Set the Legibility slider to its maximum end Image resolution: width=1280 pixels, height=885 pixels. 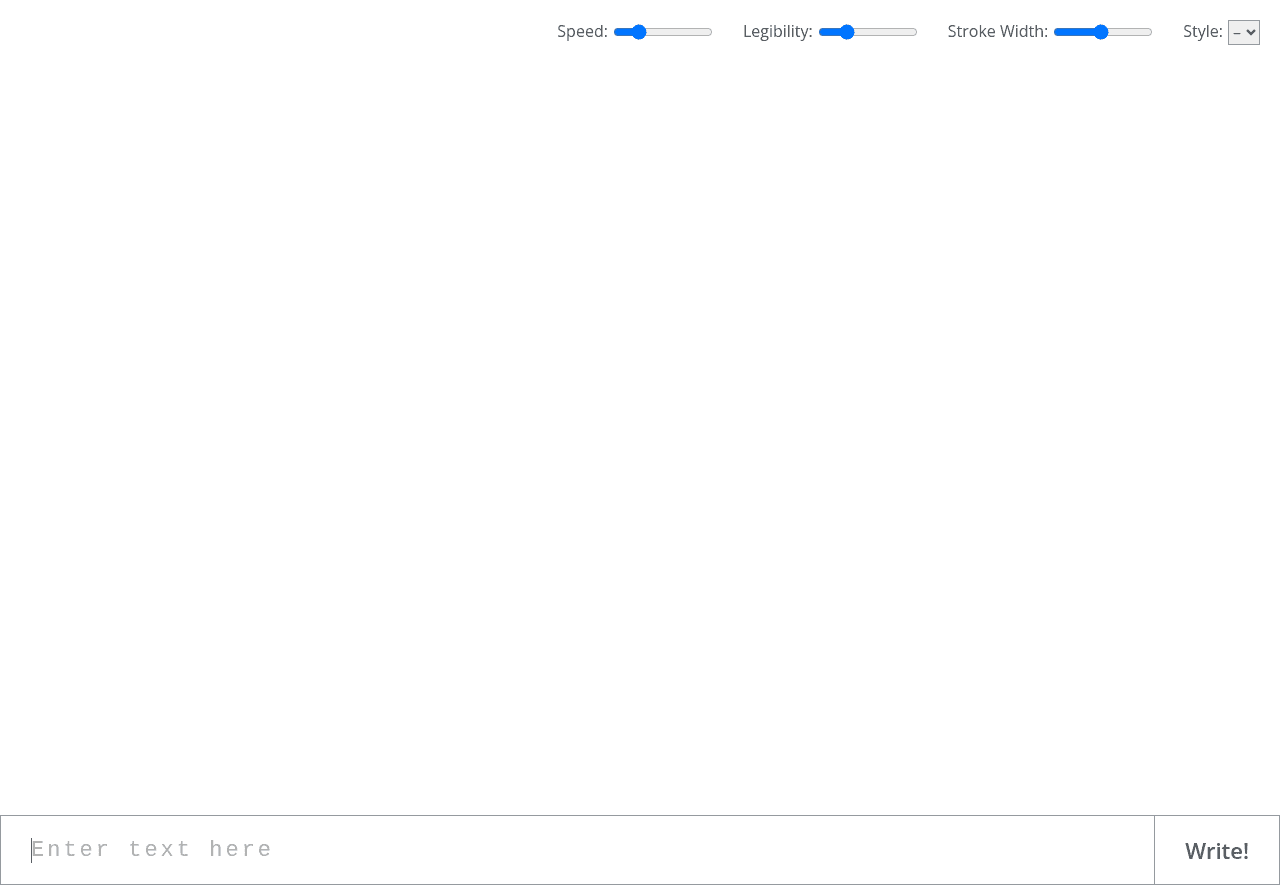tap(916, 32)
